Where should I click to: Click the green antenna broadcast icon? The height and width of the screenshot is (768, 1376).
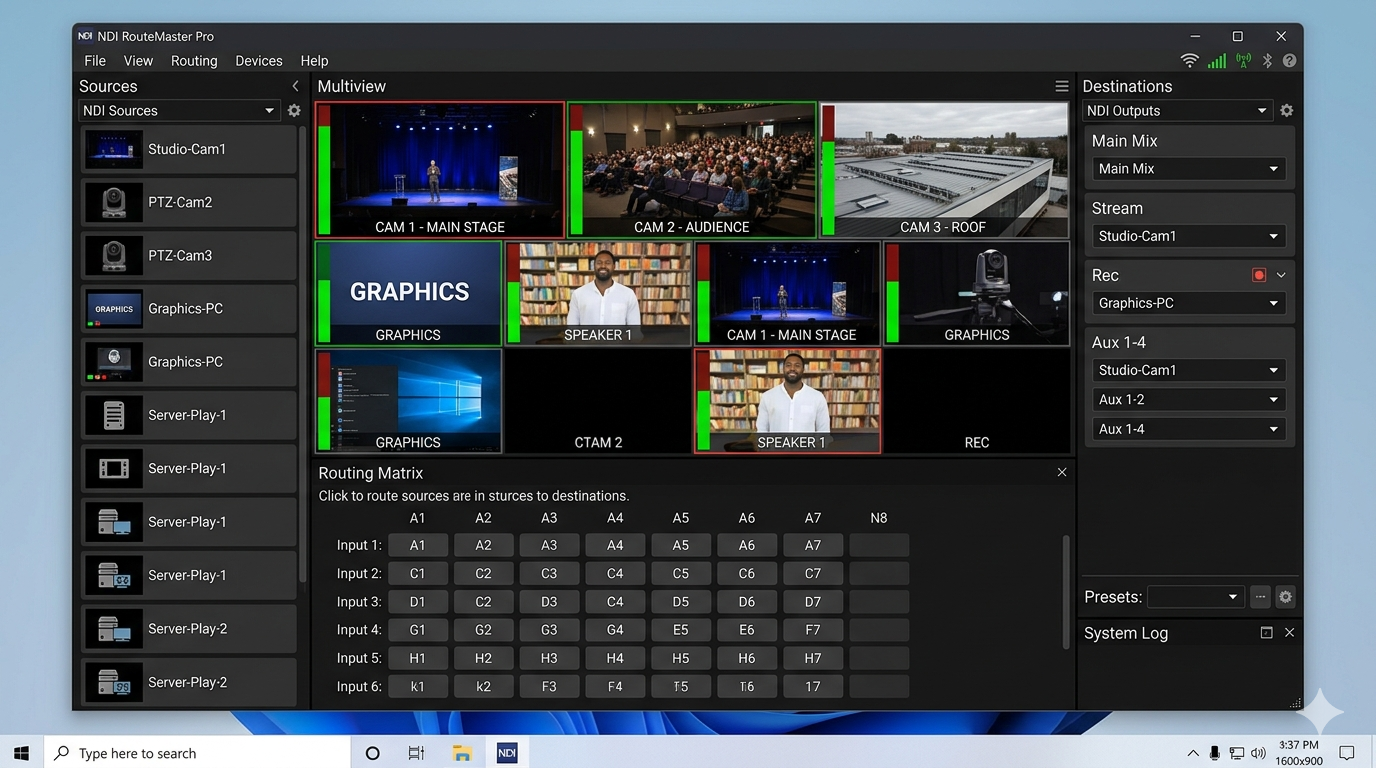coord(1243,61)
